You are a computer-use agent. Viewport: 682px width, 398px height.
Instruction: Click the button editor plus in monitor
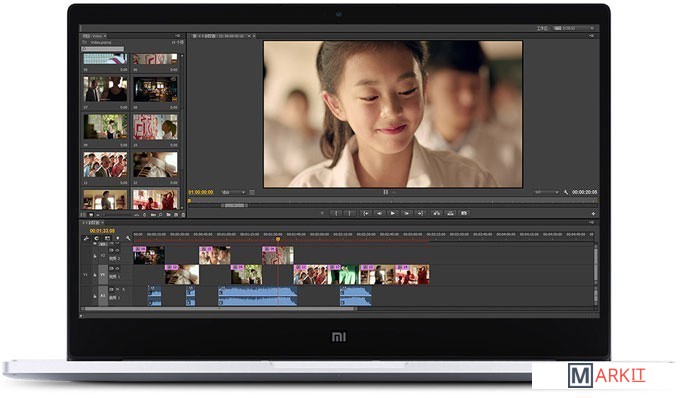coord(593,214)
